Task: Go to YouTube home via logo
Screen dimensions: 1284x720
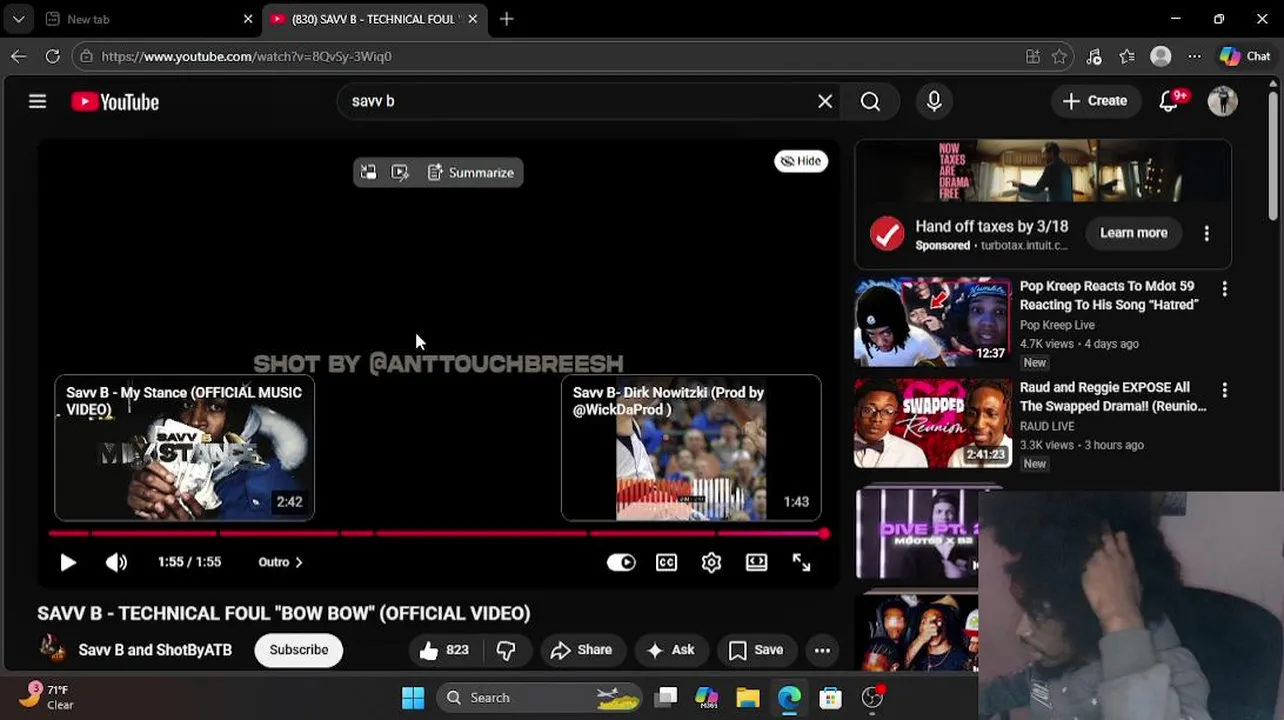Action: 115,101
